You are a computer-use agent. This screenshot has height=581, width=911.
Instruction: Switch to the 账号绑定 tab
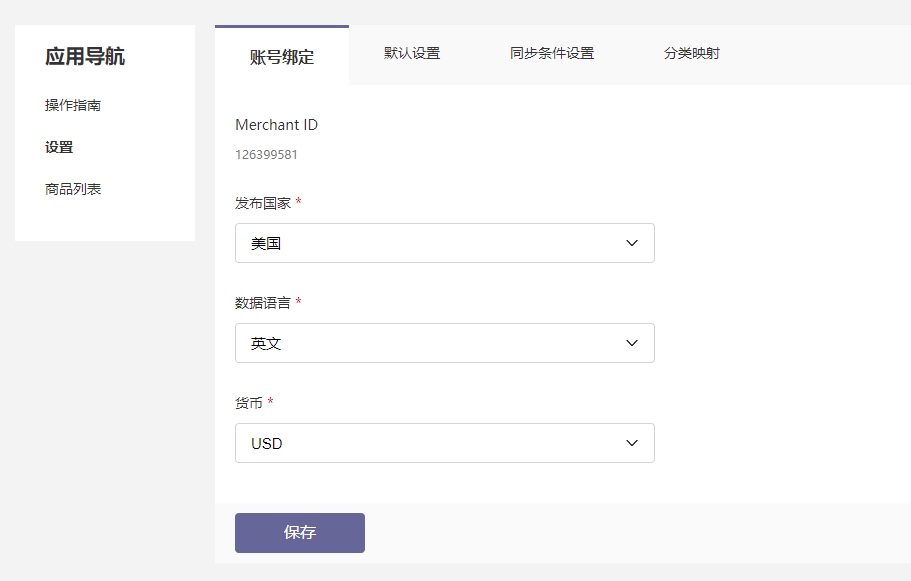coord(282,57)
